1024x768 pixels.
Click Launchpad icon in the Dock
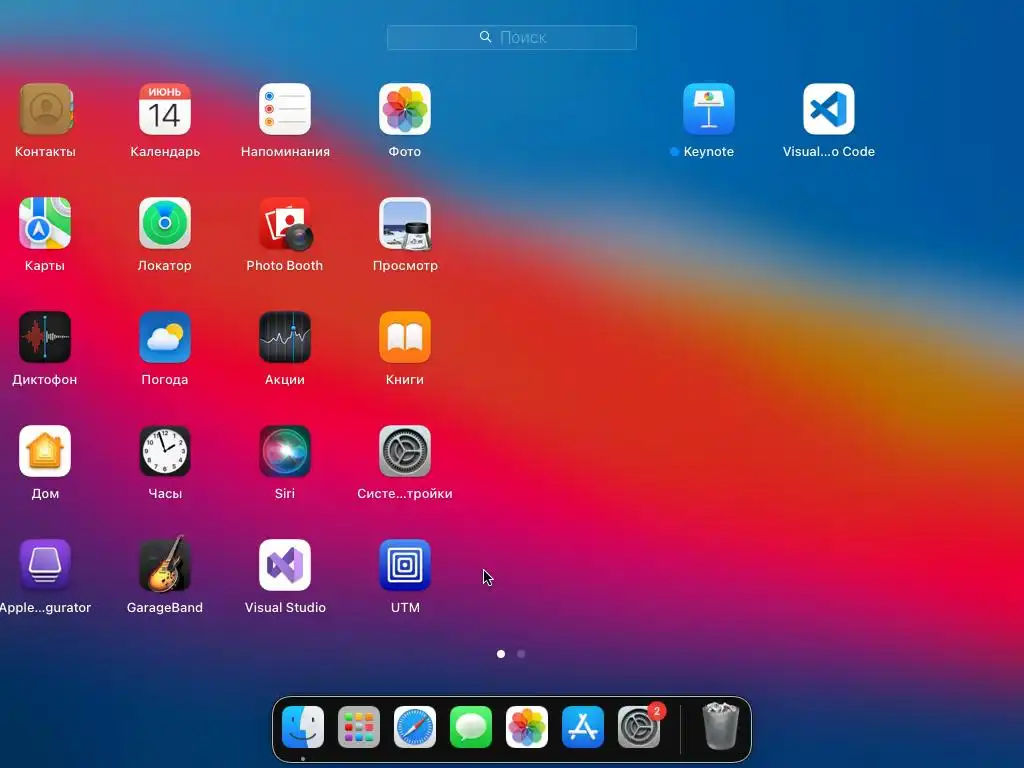(359, 727)
